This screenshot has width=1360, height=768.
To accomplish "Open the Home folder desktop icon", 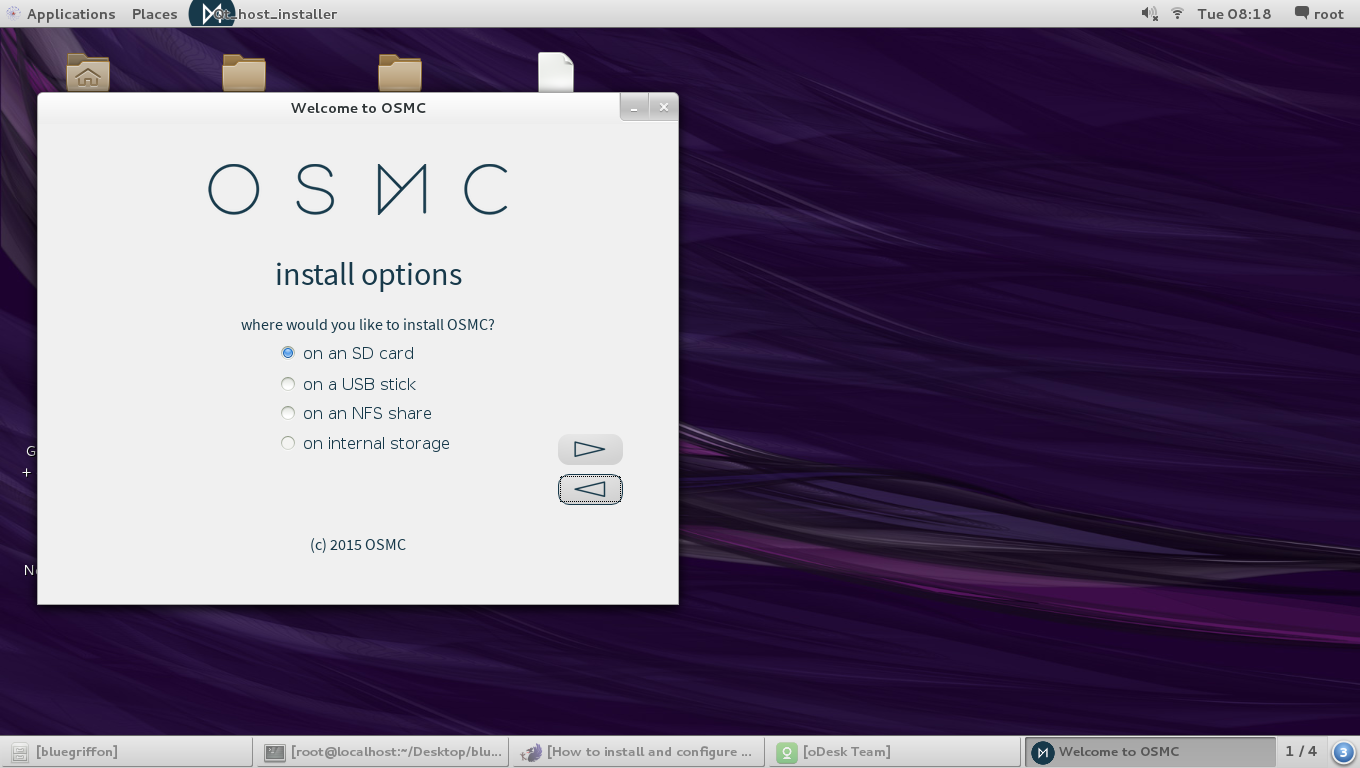I will click(x=88, y=73).
